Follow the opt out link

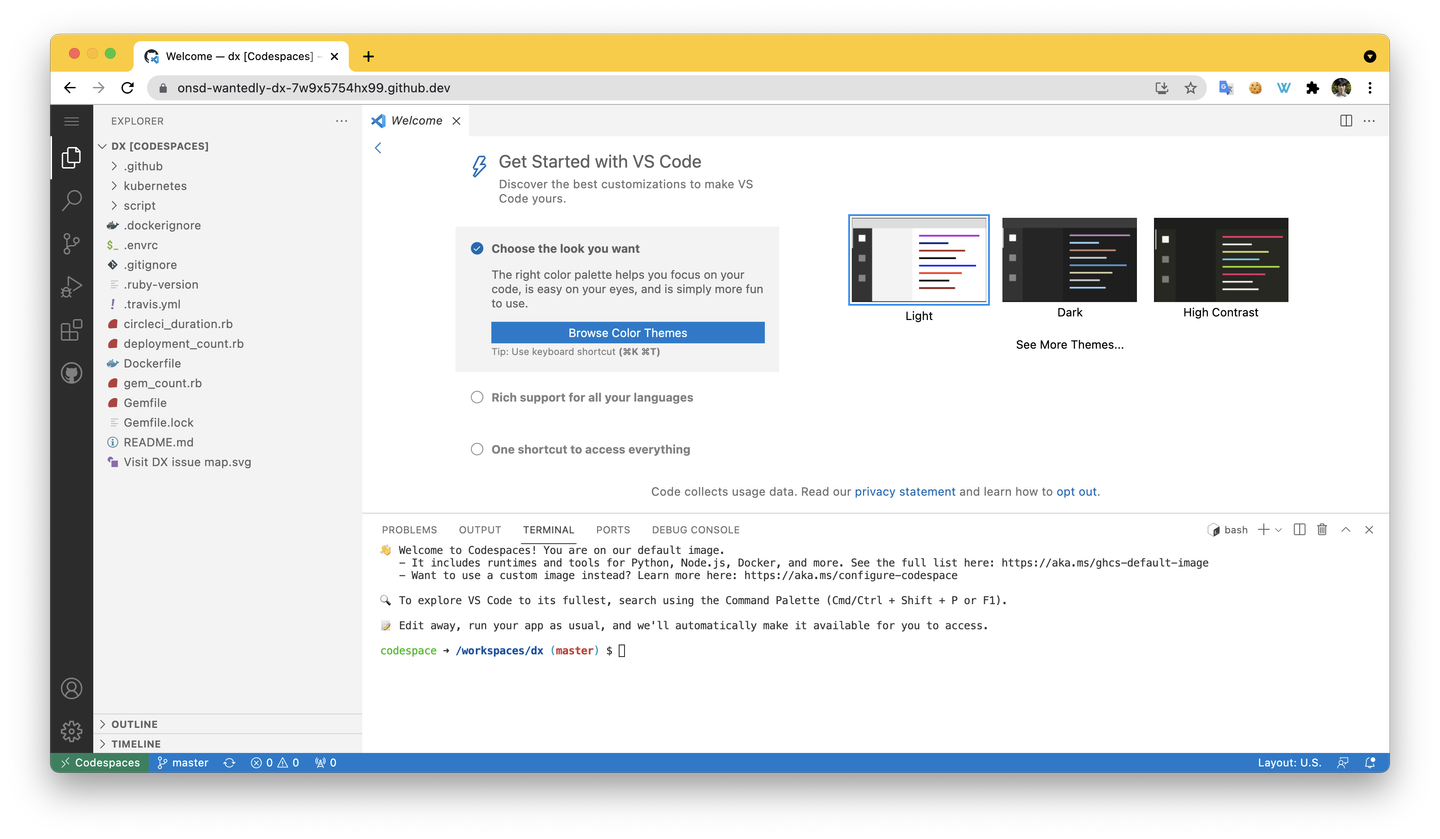coord(1077,492)
